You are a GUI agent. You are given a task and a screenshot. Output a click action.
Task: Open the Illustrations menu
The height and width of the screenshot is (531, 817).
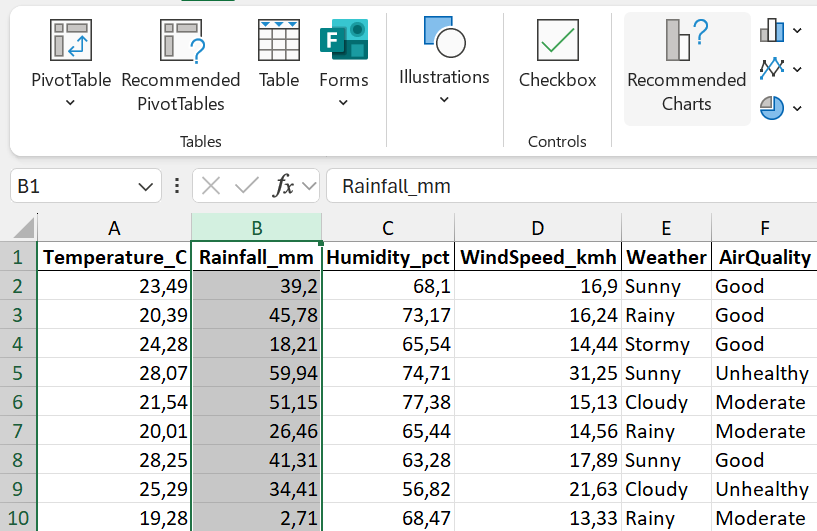pos(444,60)
